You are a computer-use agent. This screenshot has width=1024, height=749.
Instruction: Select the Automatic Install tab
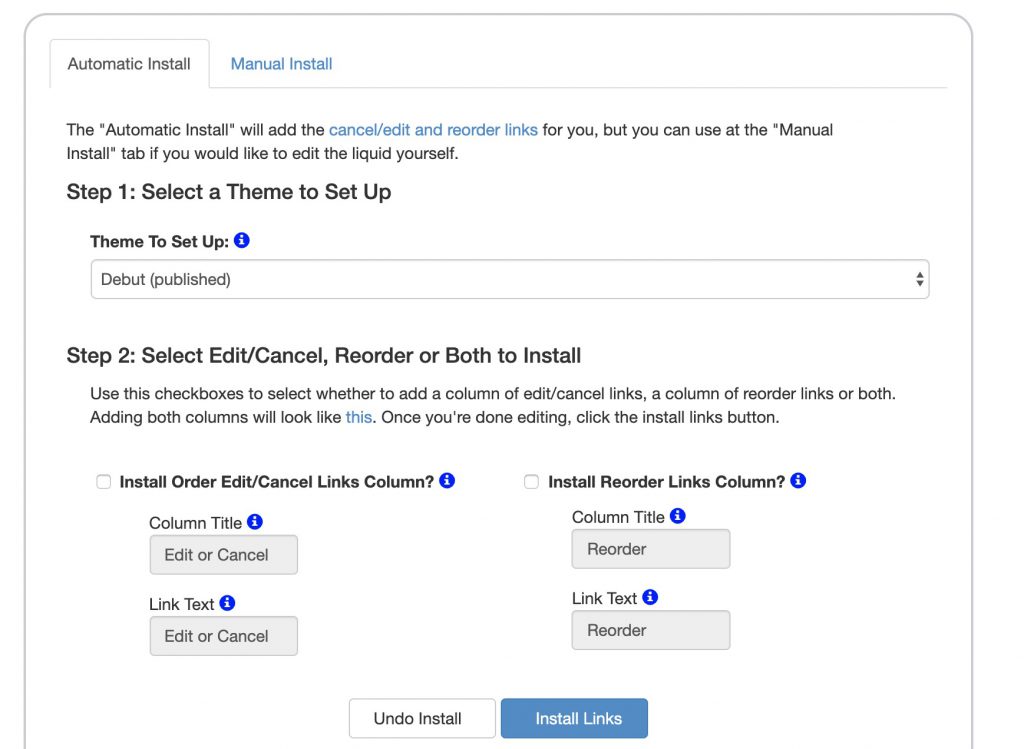pos(129,64)
